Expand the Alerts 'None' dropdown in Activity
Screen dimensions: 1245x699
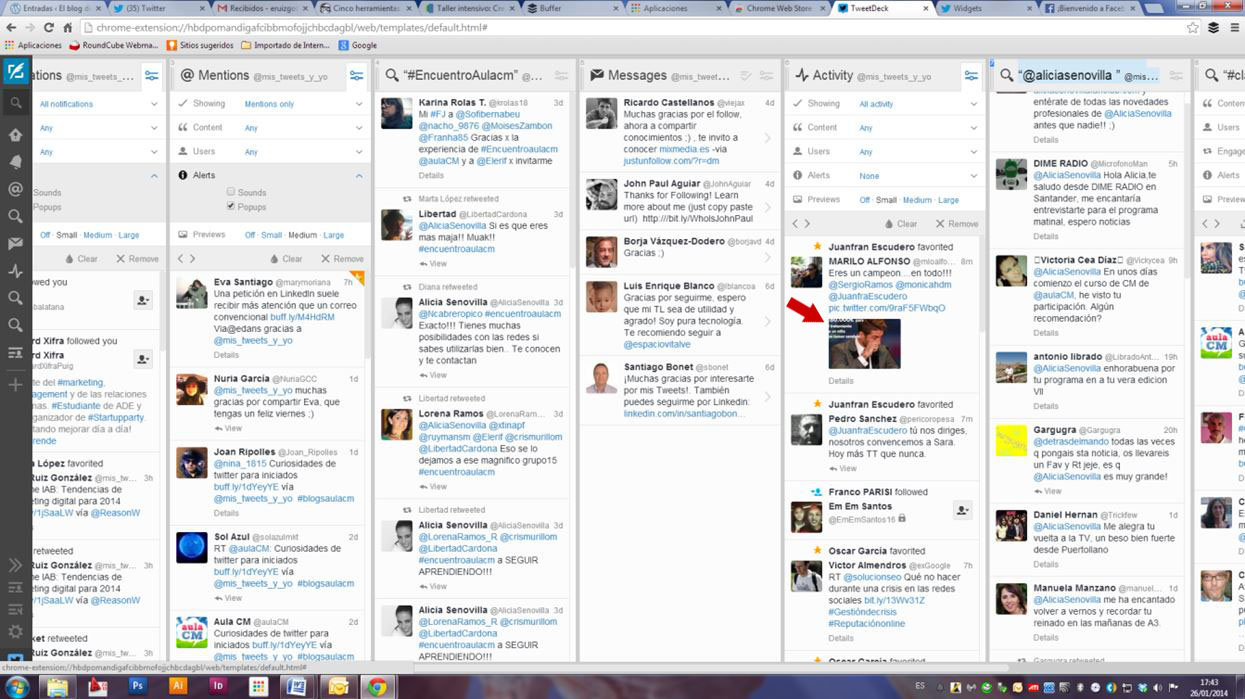(x=917, y=176)
